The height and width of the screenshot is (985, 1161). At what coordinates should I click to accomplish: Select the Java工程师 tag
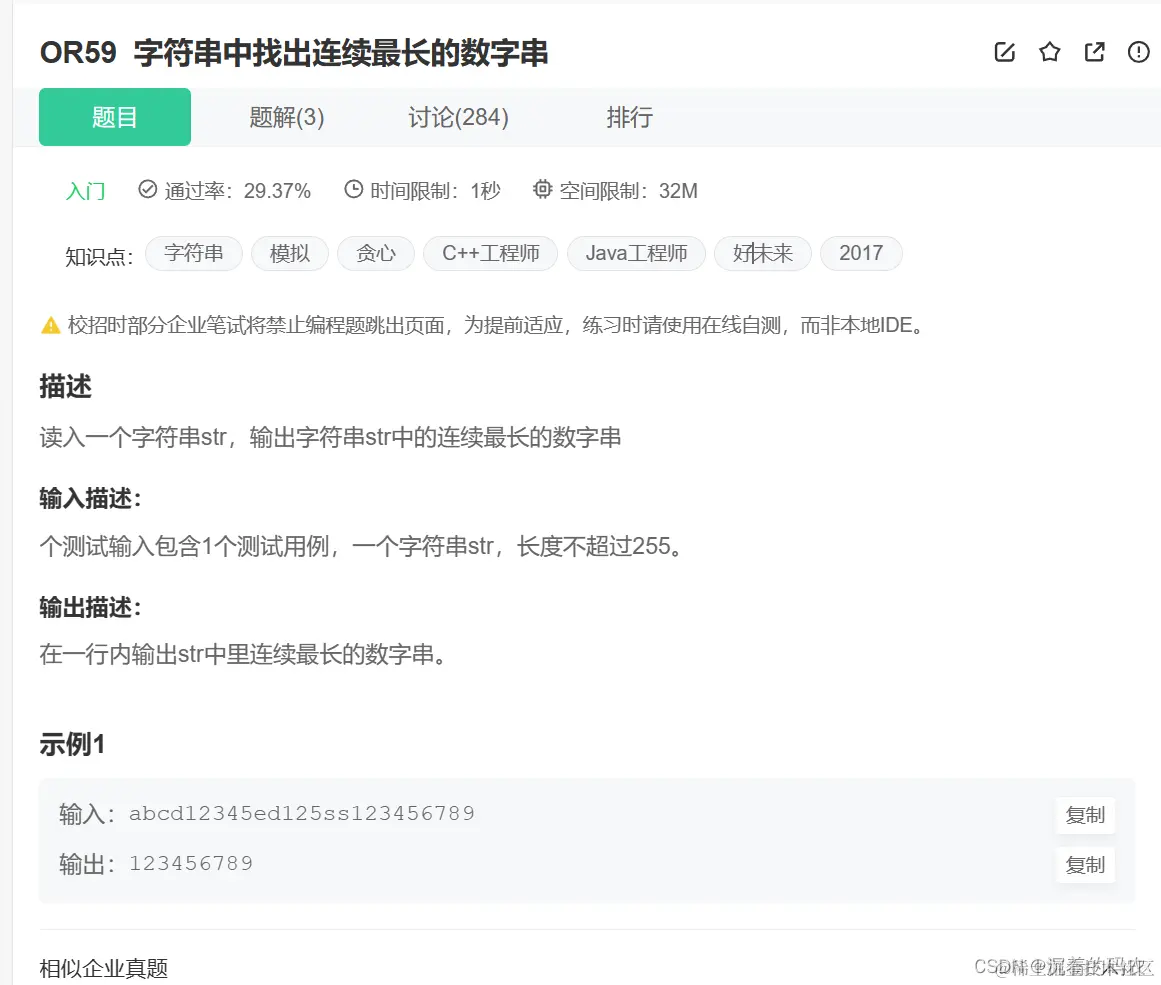pyautogui.click(x=636, y=253)
